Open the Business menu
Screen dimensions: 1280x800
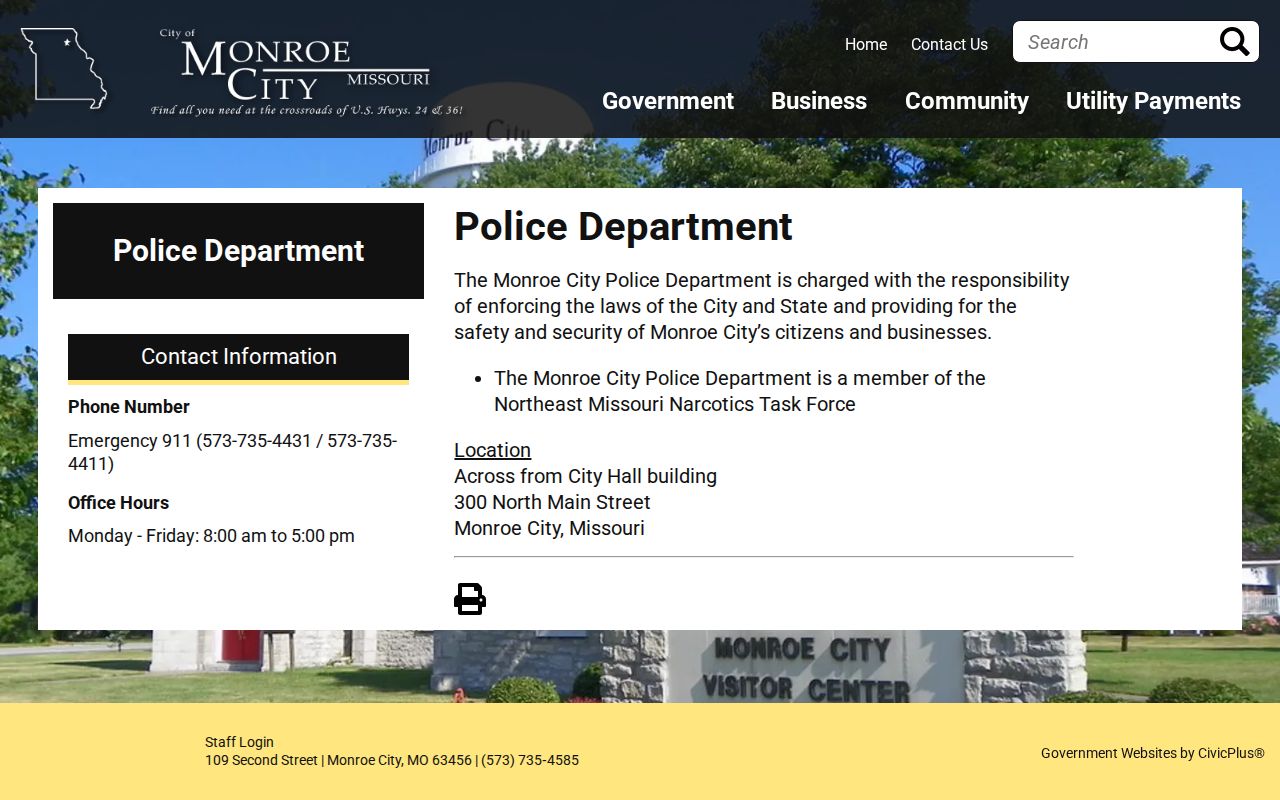819,101
